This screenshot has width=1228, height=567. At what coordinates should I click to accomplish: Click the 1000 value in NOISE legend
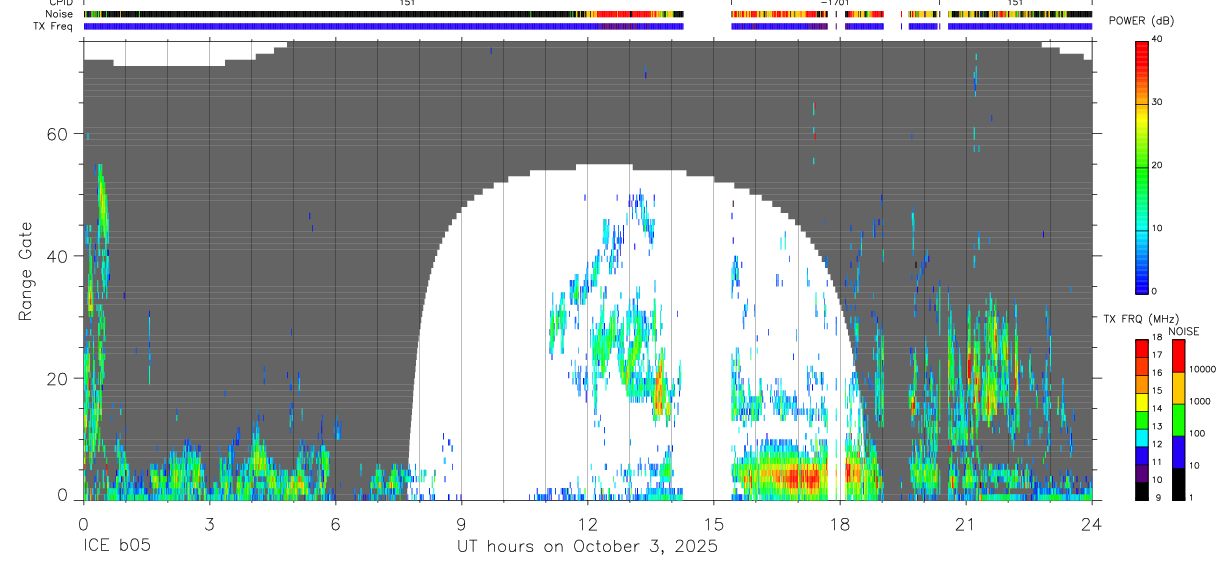(1200, 401)
